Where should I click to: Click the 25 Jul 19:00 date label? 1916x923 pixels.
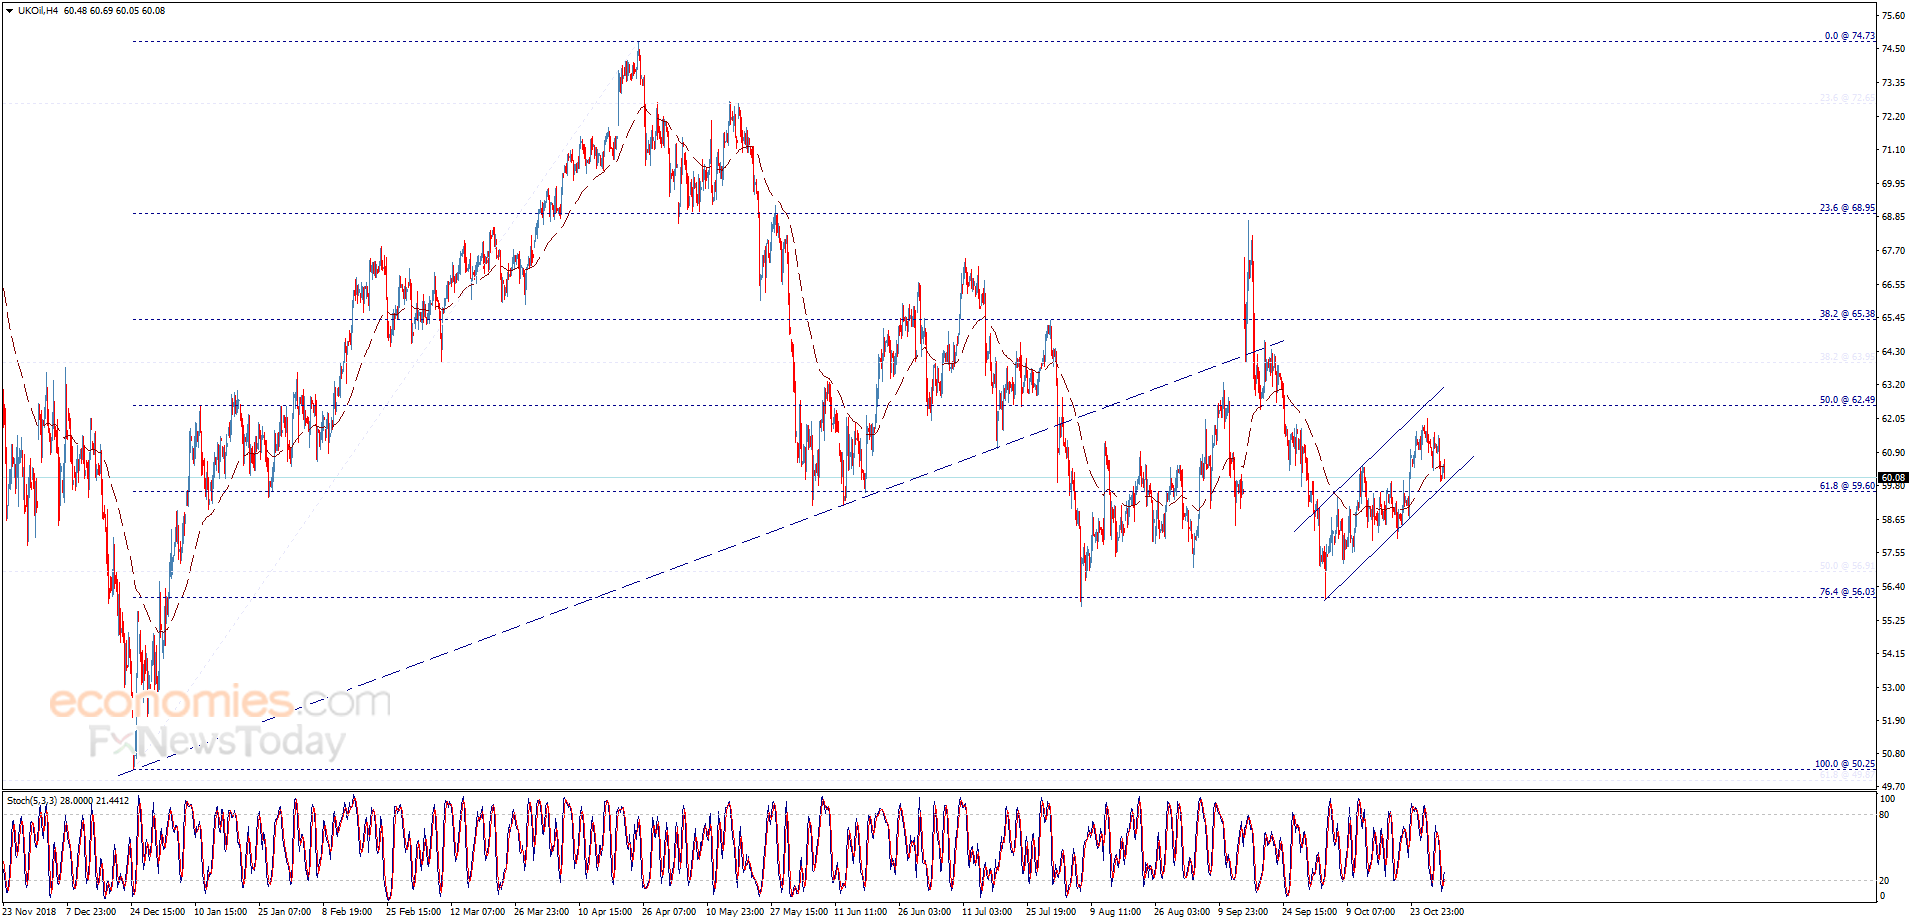coord(1051,911)
